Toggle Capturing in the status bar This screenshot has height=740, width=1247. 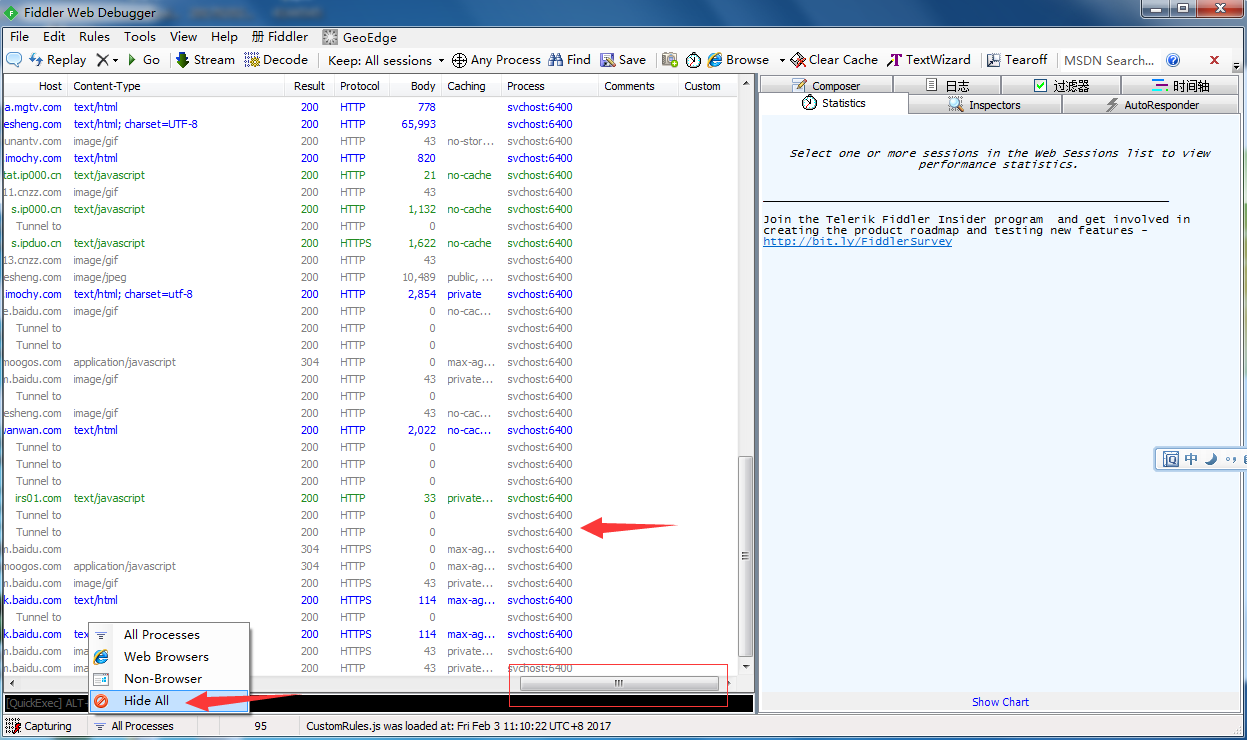(x=39, y=726)
